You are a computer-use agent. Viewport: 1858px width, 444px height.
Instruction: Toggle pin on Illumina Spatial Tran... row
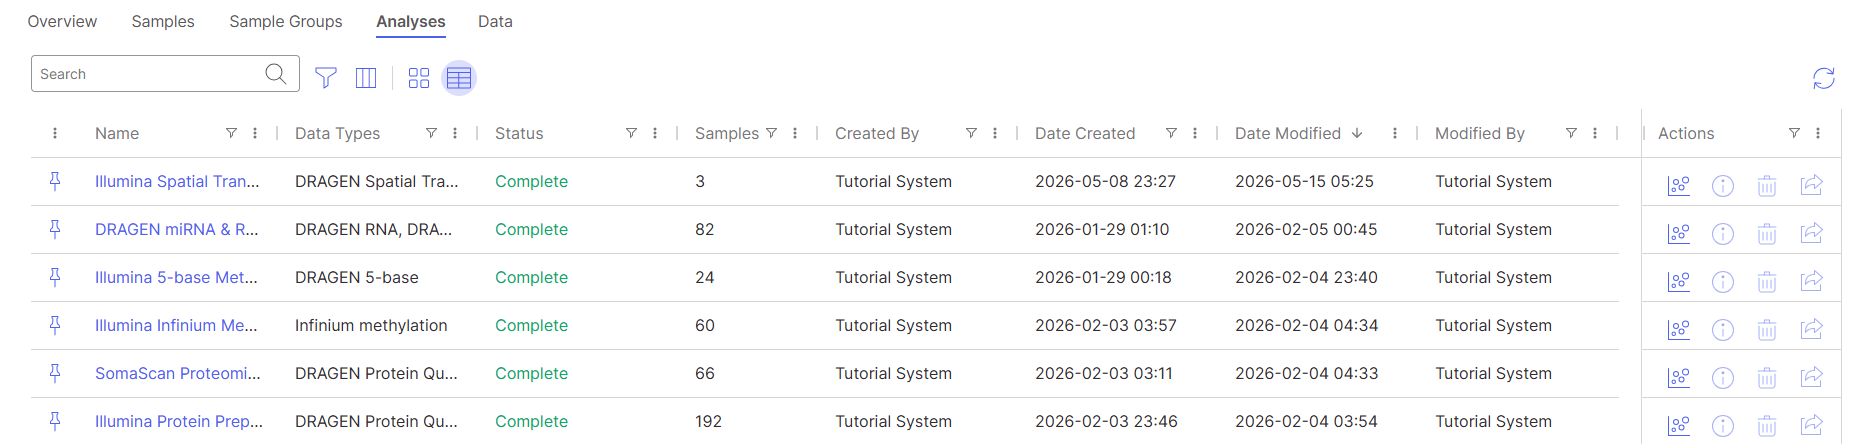tap(55, 181)
